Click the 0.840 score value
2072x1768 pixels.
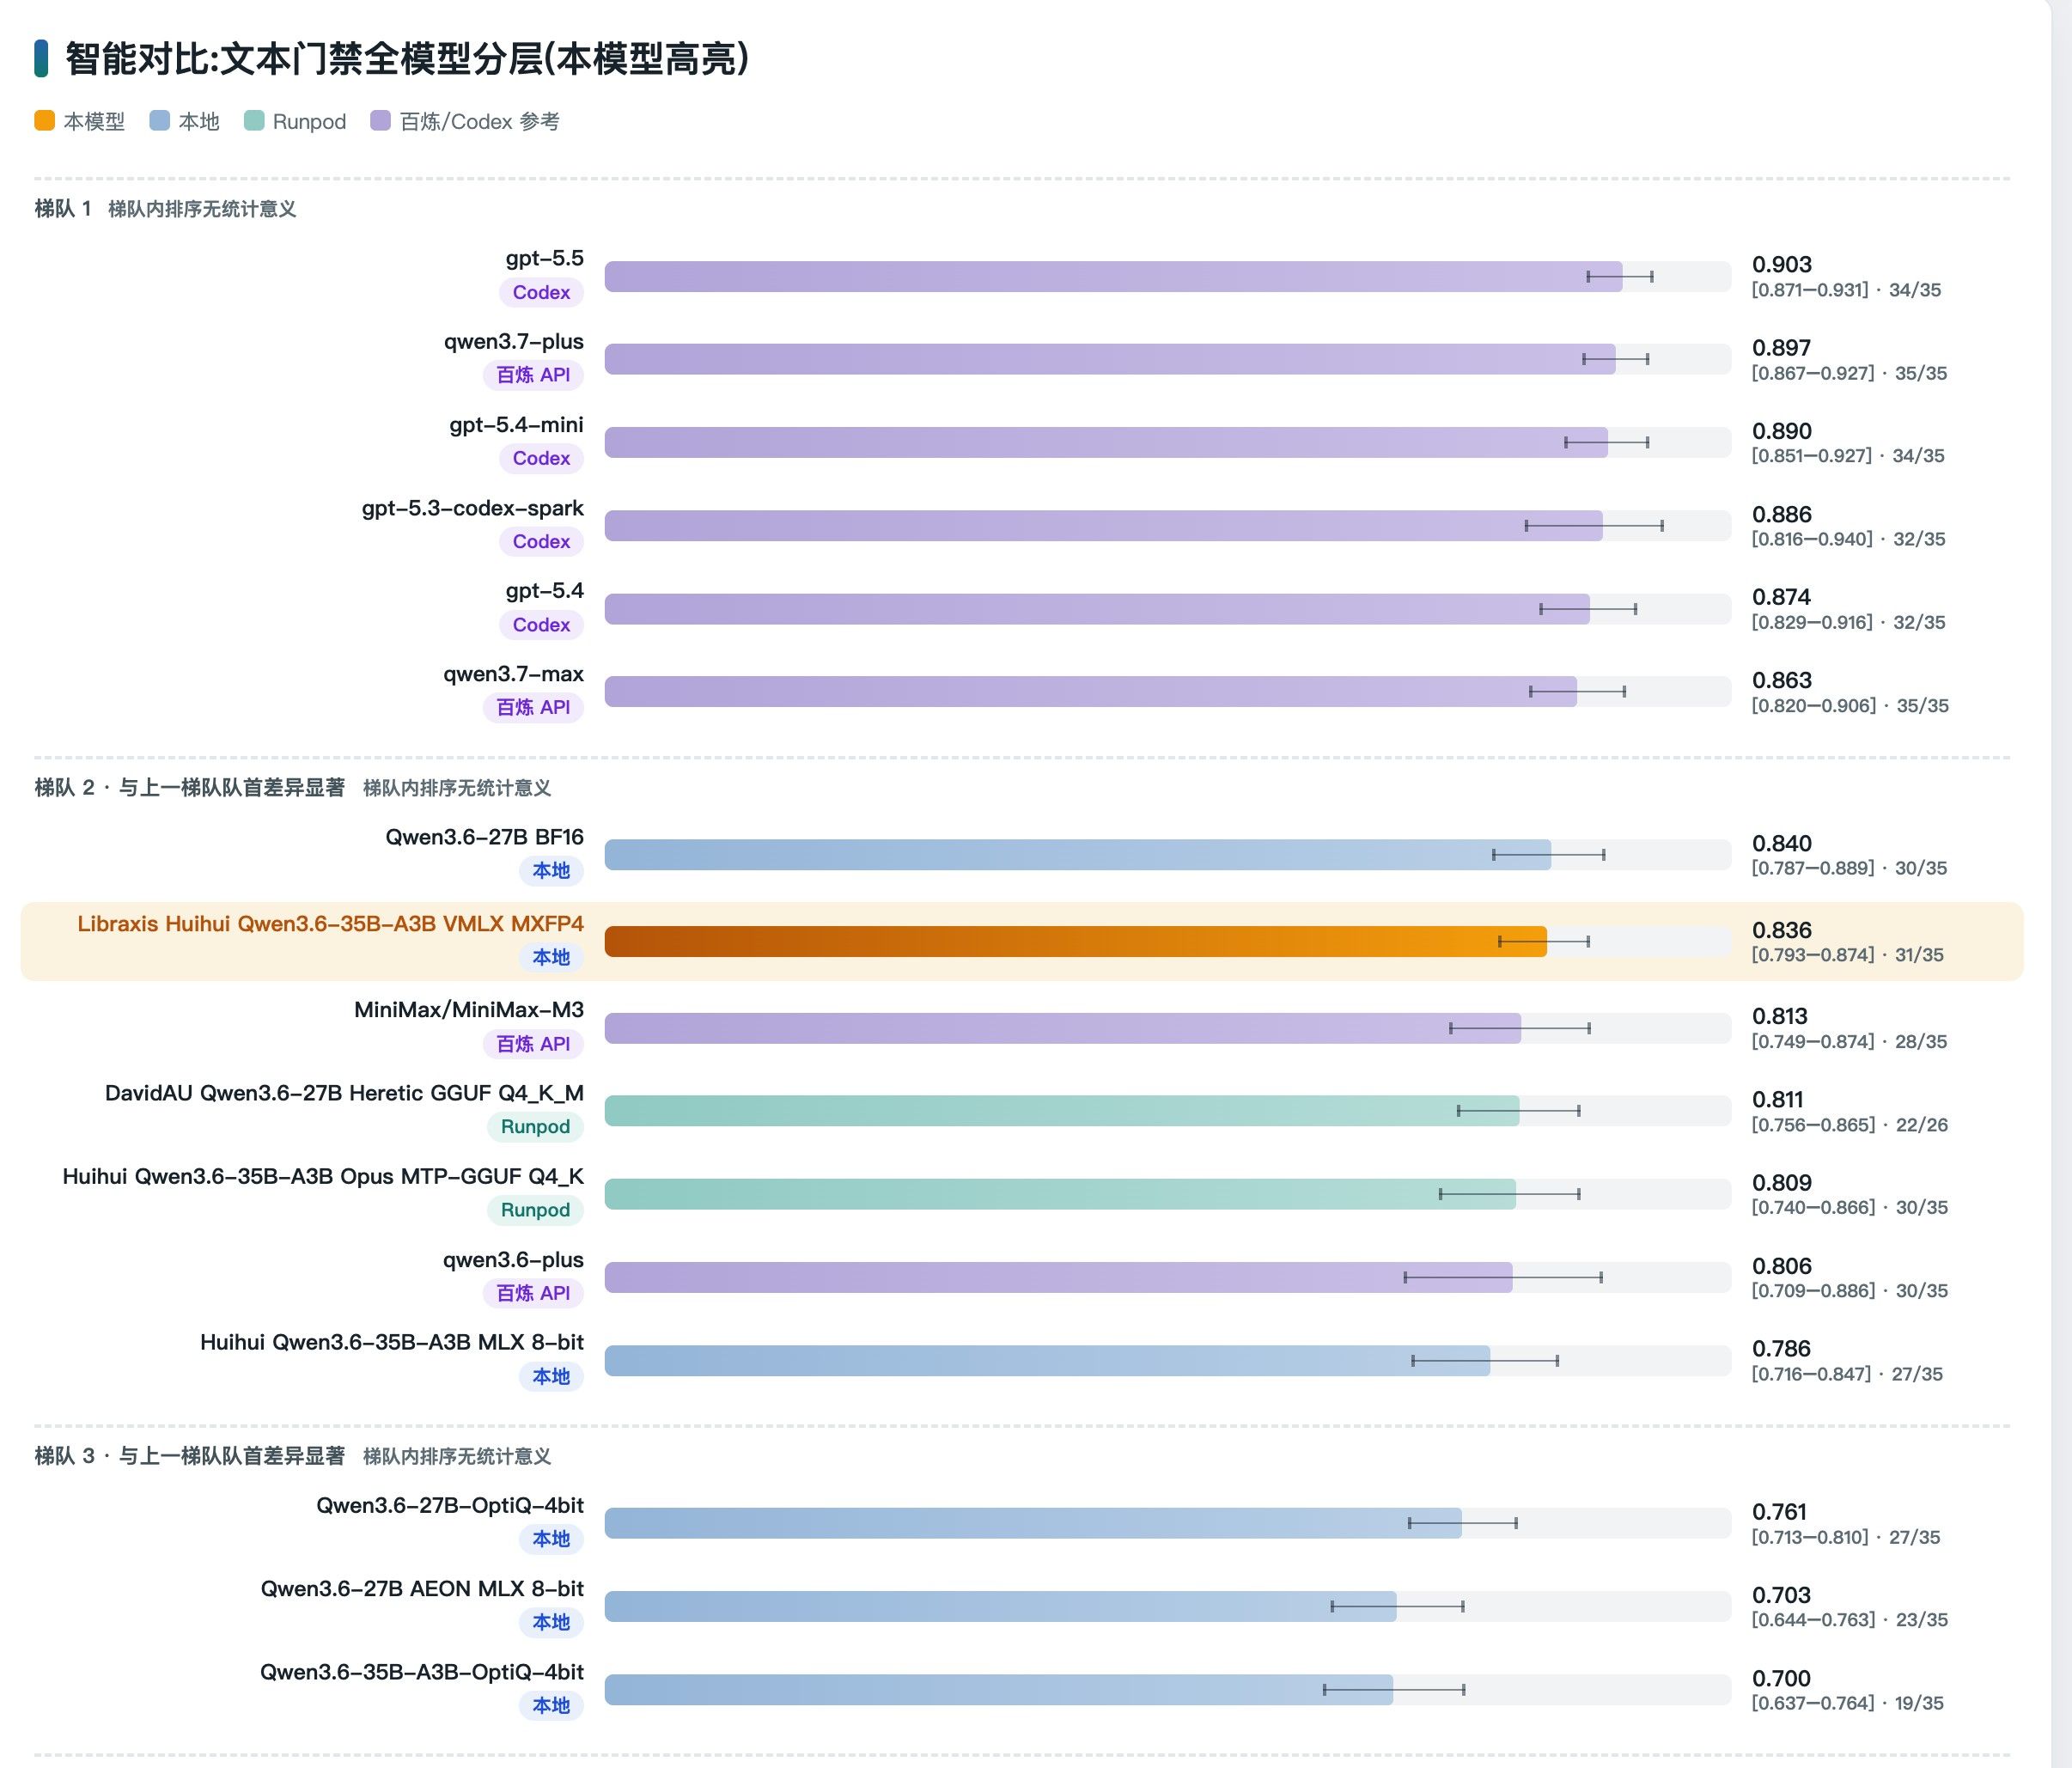[1782, 843]
